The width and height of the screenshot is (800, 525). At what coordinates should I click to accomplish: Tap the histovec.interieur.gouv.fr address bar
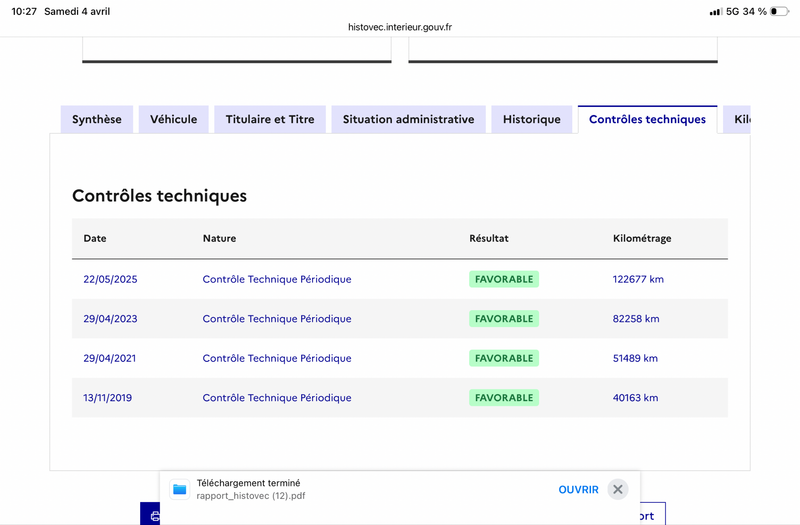coord(400,27)
